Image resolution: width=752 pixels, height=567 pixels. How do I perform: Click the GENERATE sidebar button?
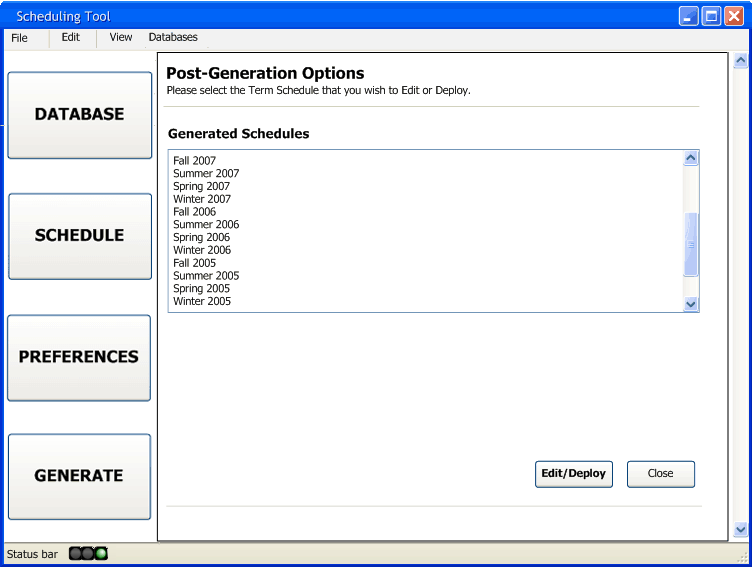pos(80,476)
